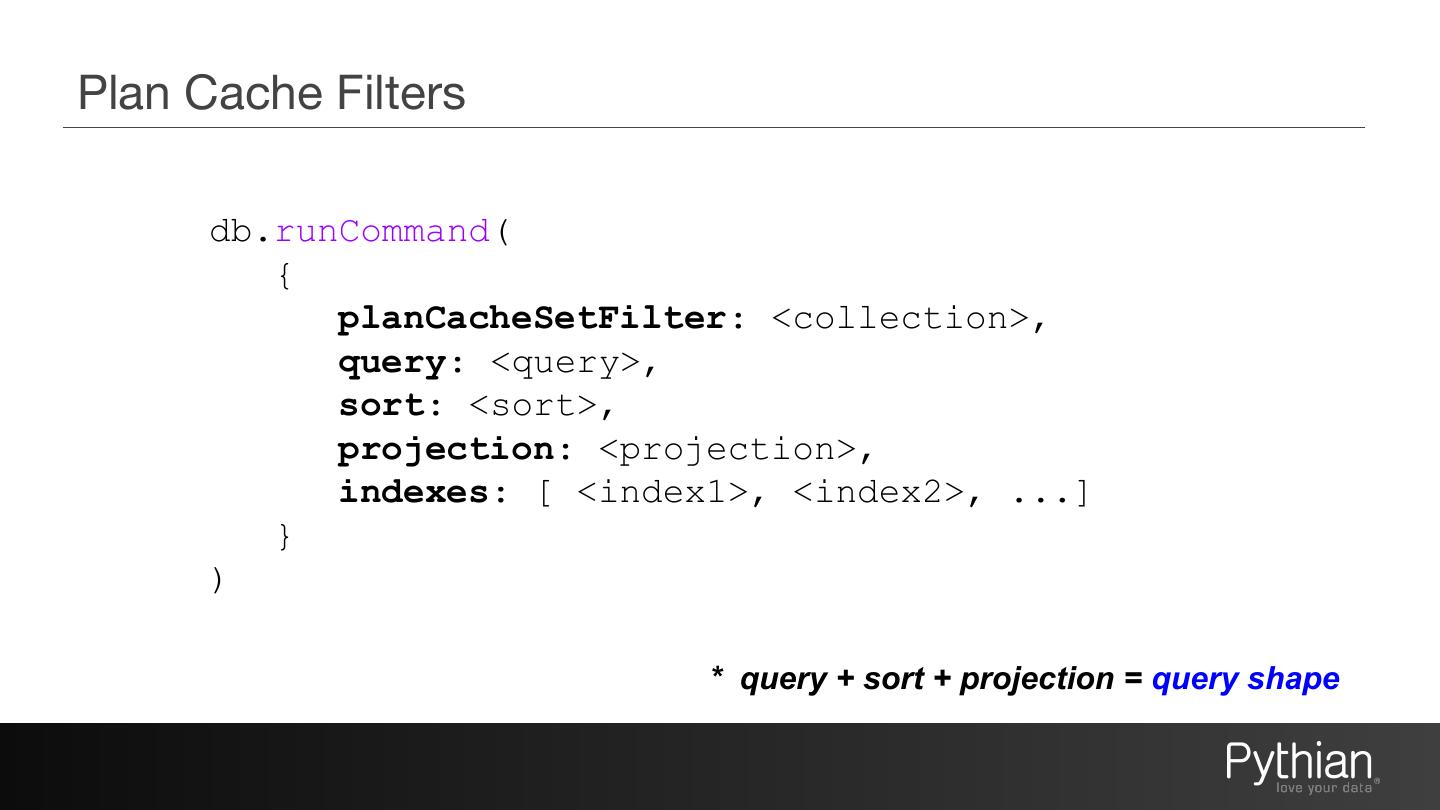
Task: Click the closing curly brace
Action: (x=285, y=536)
